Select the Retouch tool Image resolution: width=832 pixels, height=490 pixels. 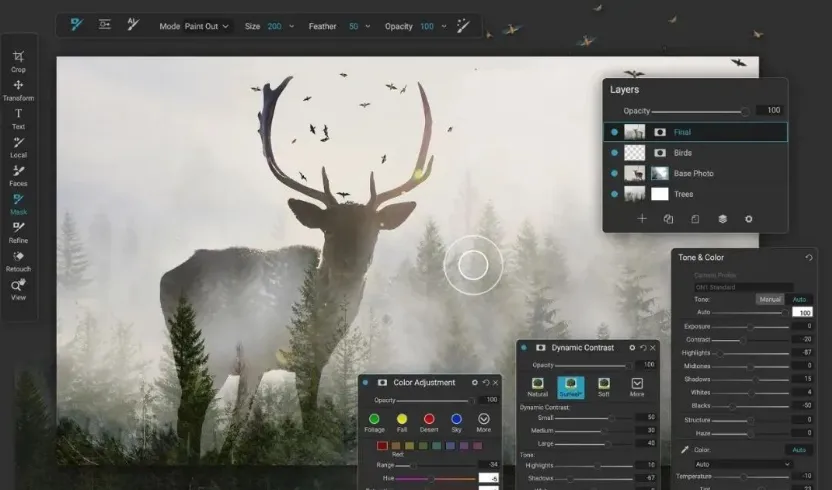point(18,261)
